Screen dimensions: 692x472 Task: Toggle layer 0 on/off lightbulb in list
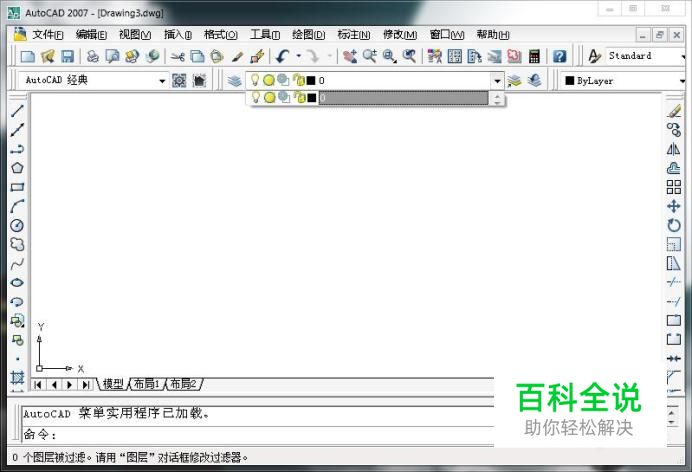point(256,97)
